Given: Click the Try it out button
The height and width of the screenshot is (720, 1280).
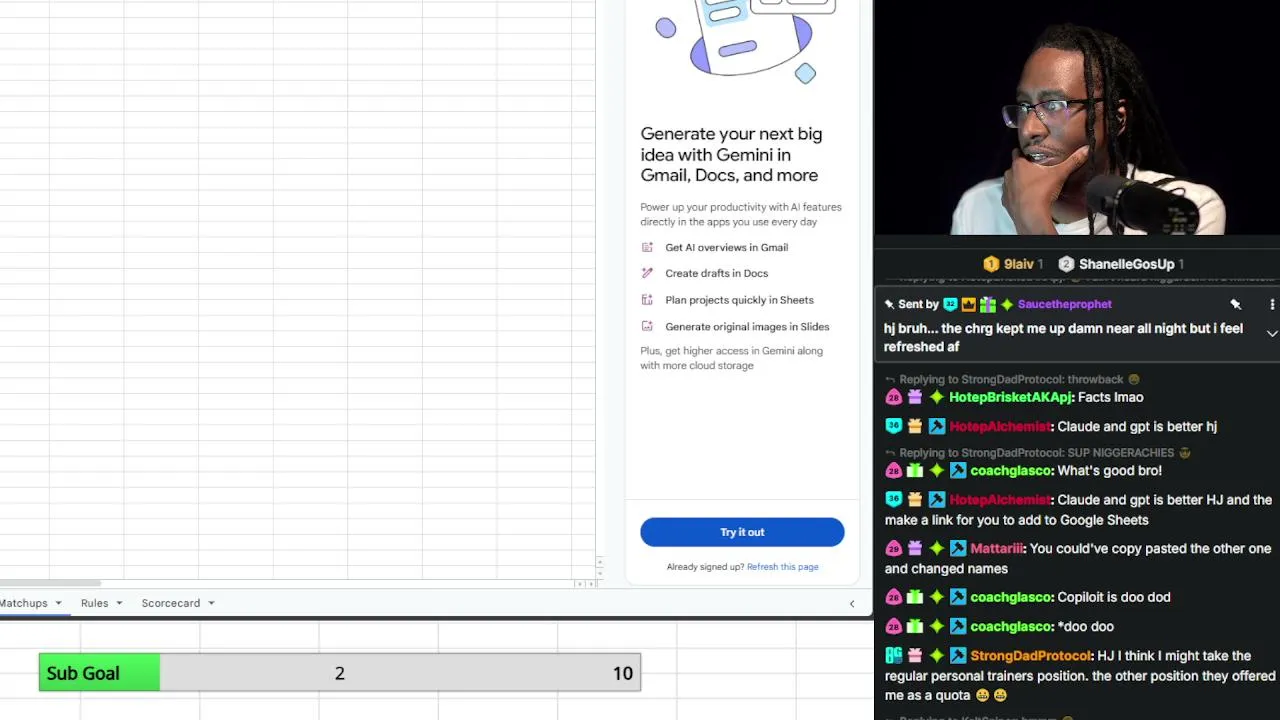Looking at the screenshot, I should [742, 532].
